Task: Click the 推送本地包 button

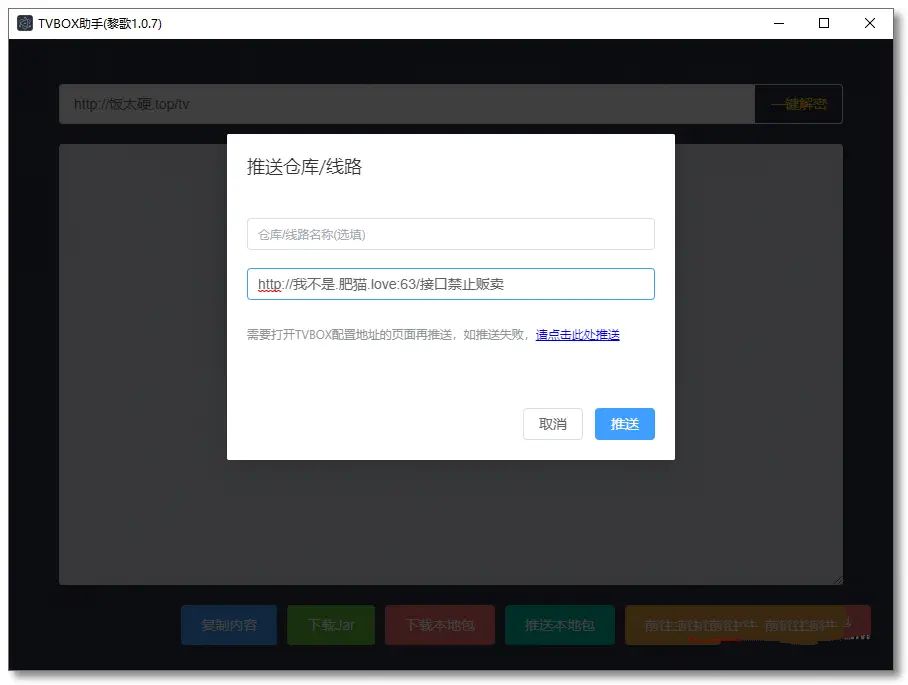Action: (x=560, y=625)
